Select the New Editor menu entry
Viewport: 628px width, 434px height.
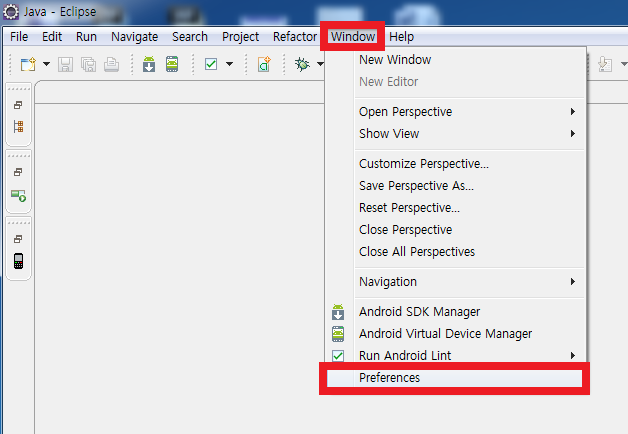pyautogui.click(x=455, y=82)
